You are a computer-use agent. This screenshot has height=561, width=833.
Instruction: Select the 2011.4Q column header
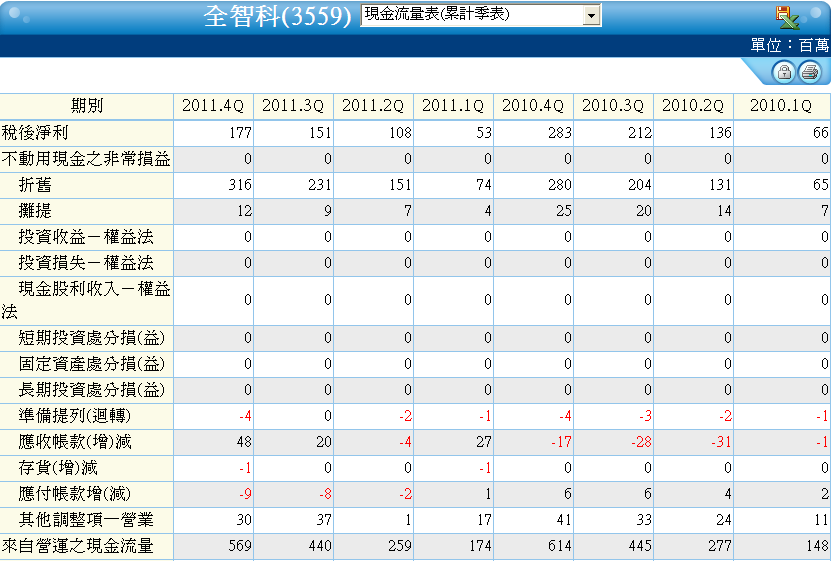coord(213,106)
